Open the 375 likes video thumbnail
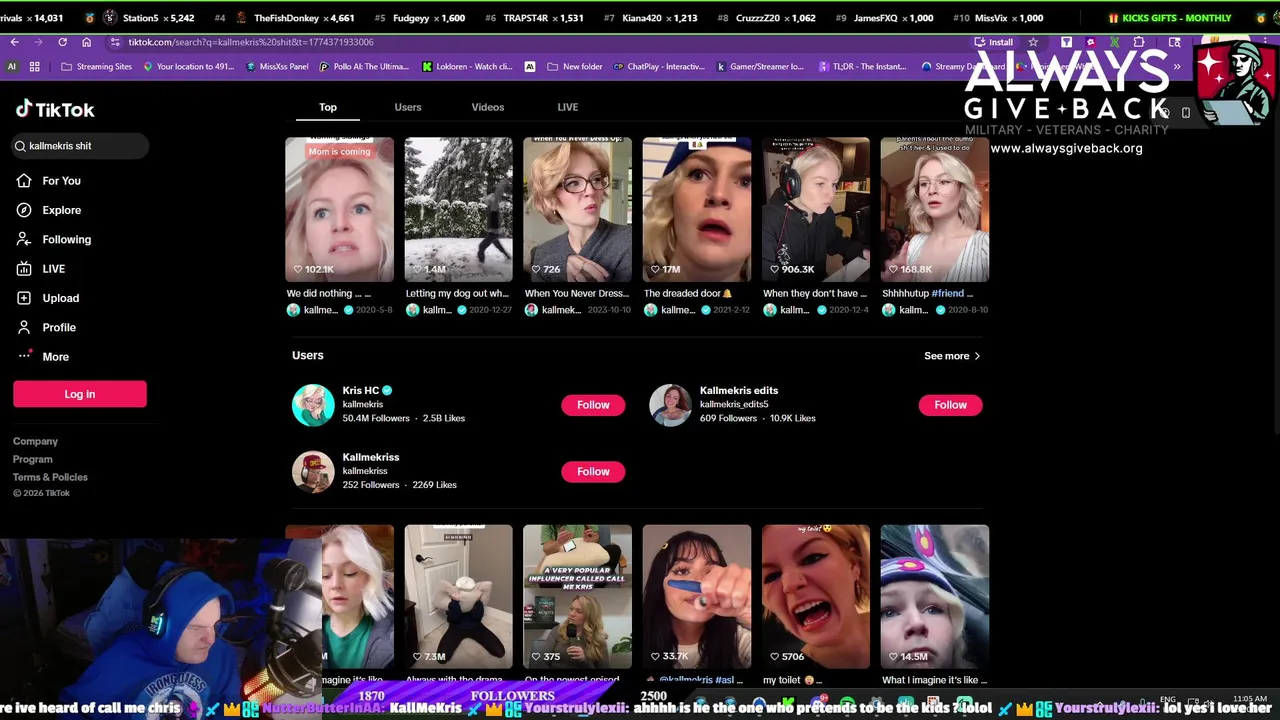 point(577,596)
